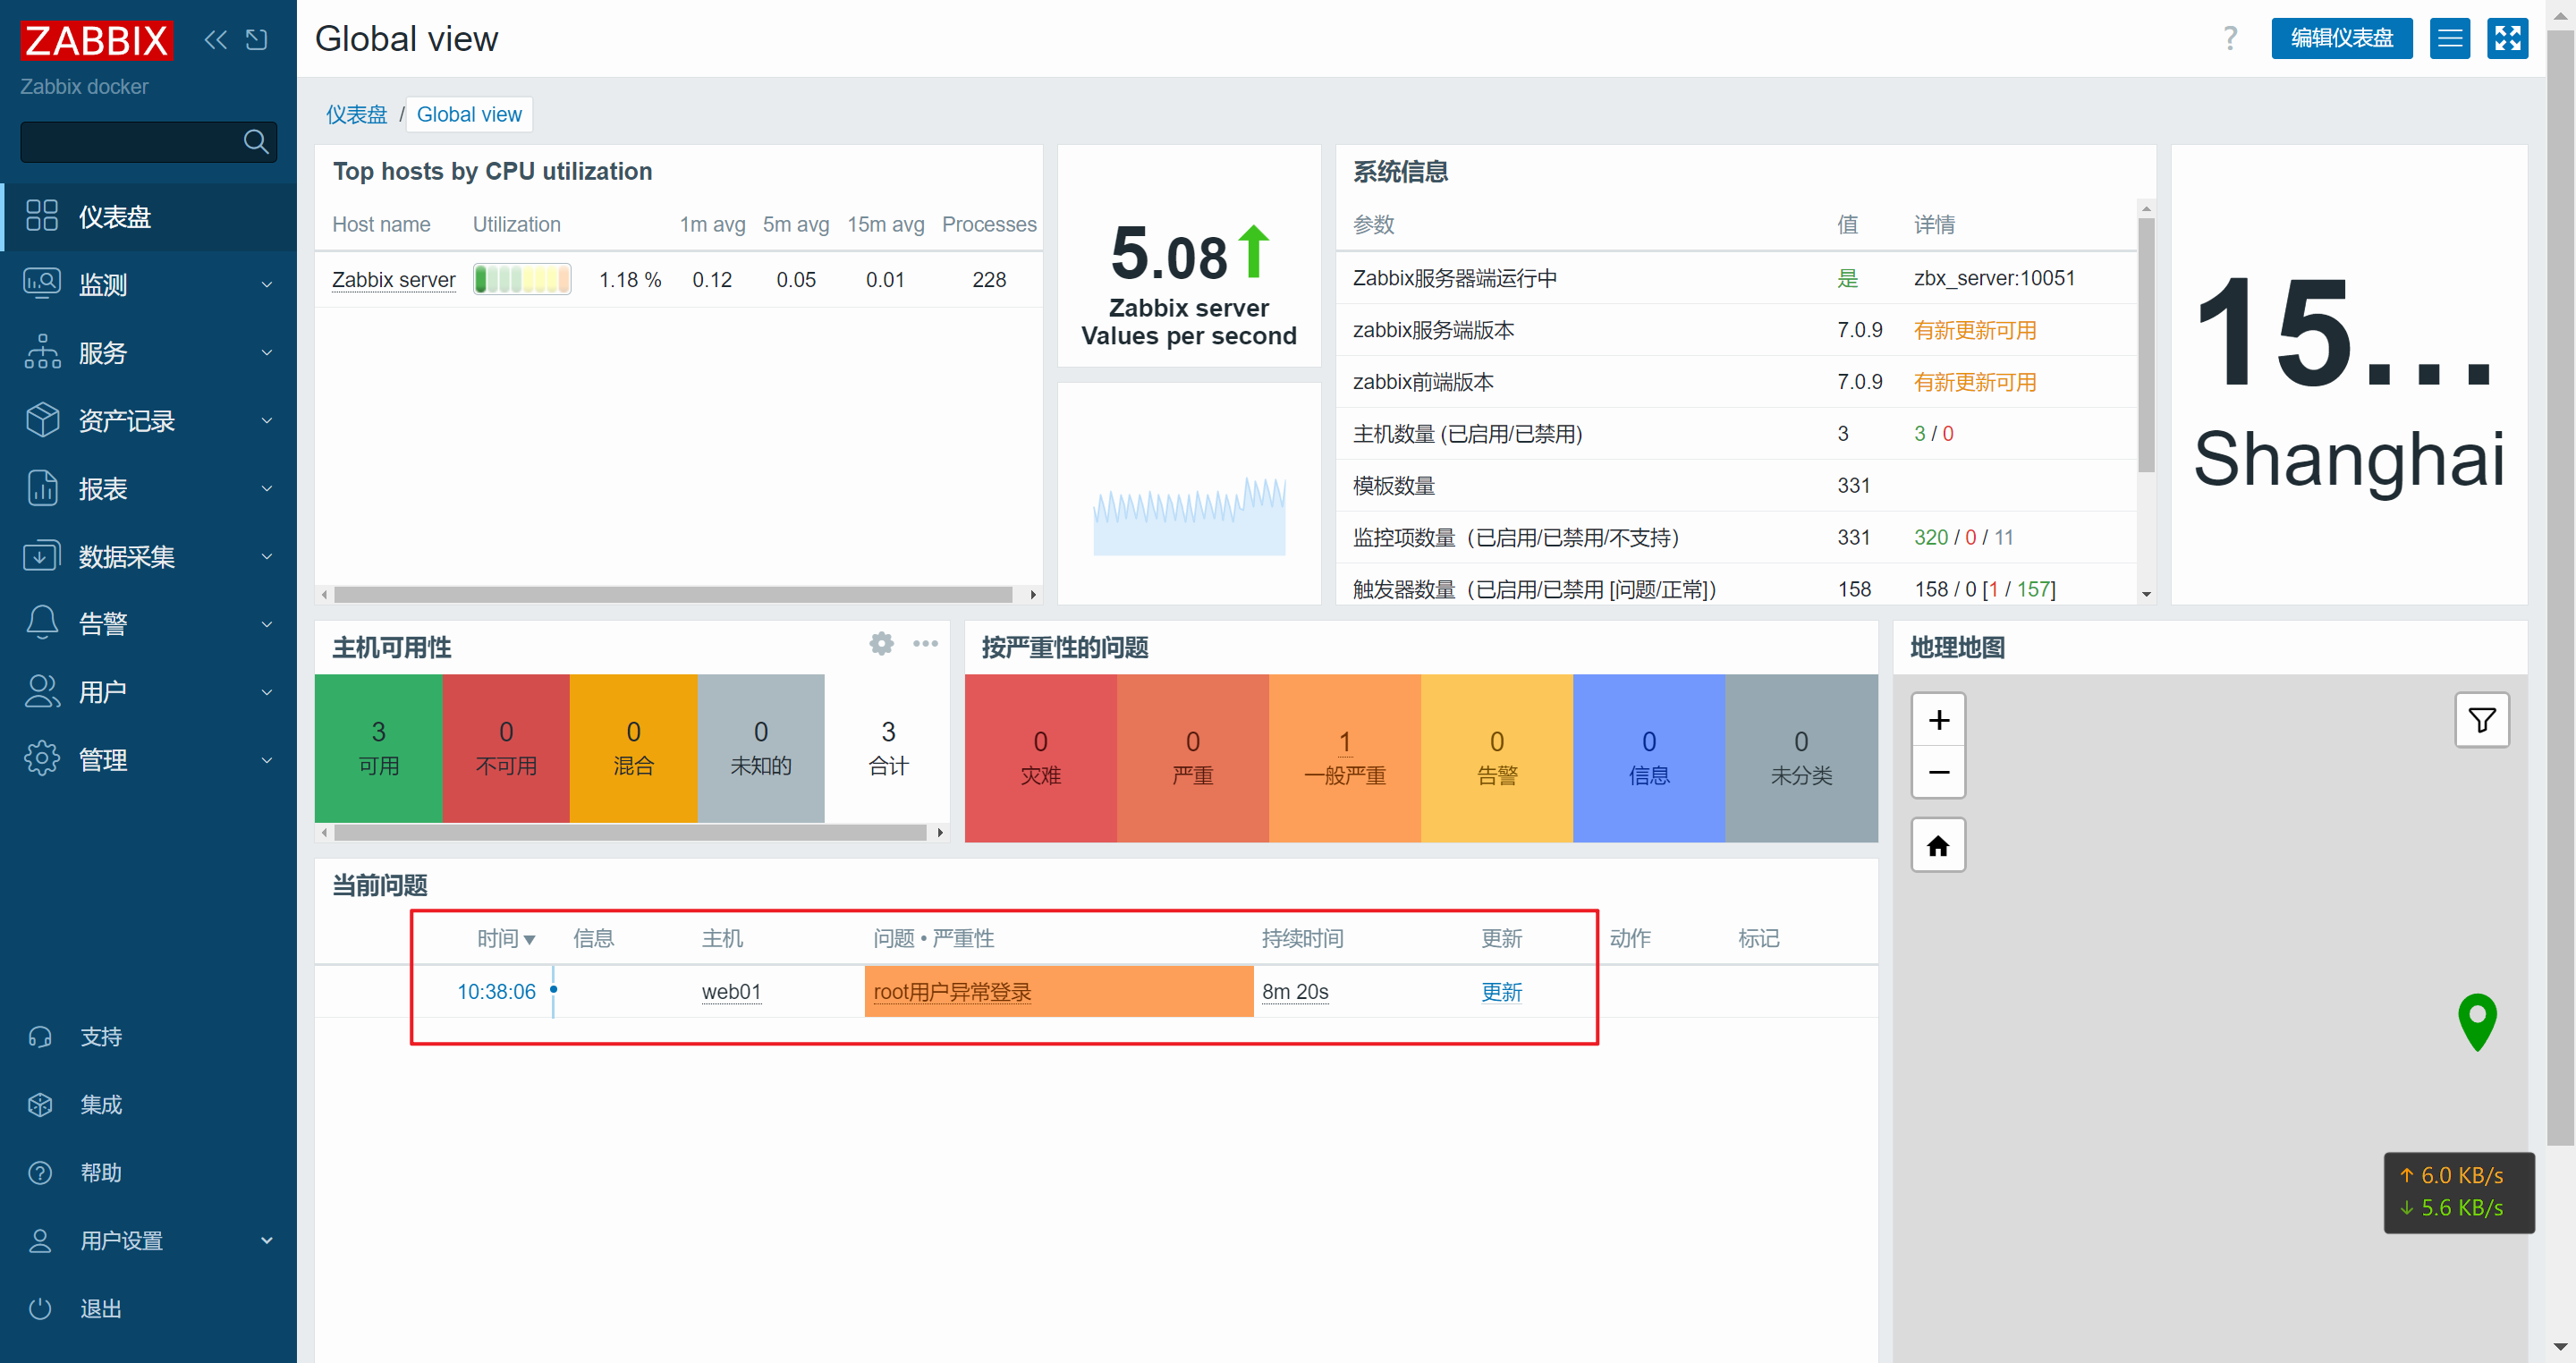
Task: Click the 退出 power sign-out icon
Action: click(40, 1309)
